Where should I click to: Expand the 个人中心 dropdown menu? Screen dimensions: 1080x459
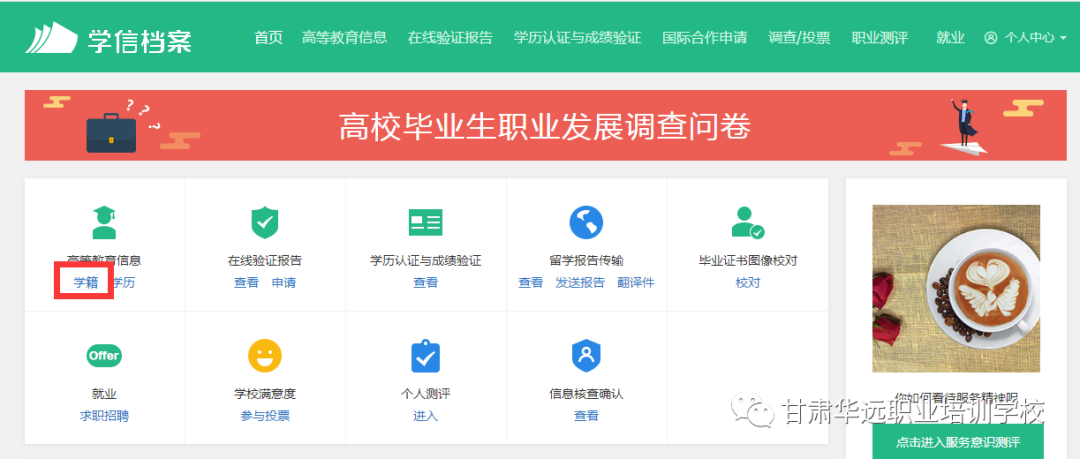pyautogui.click(x=1025, y=38)
